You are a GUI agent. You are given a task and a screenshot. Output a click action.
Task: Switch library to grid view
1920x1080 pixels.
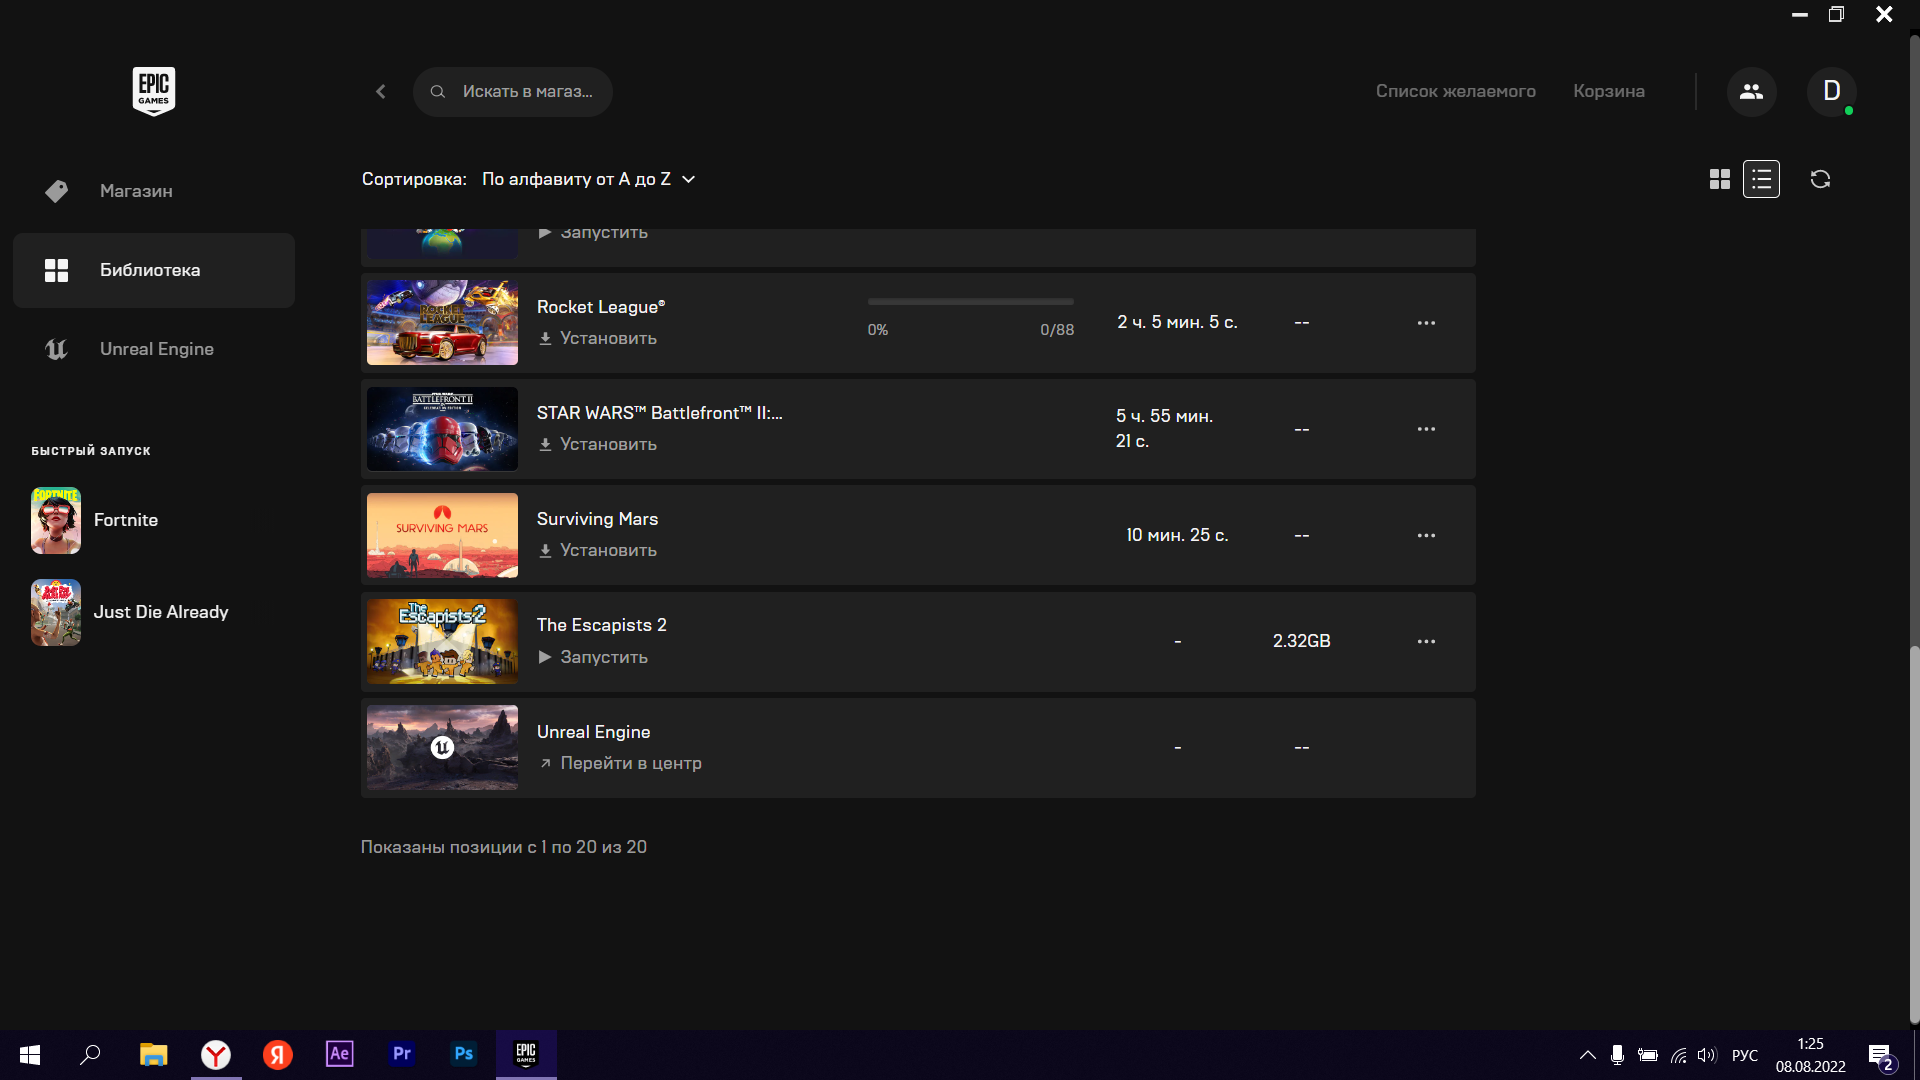(1719, 179)
